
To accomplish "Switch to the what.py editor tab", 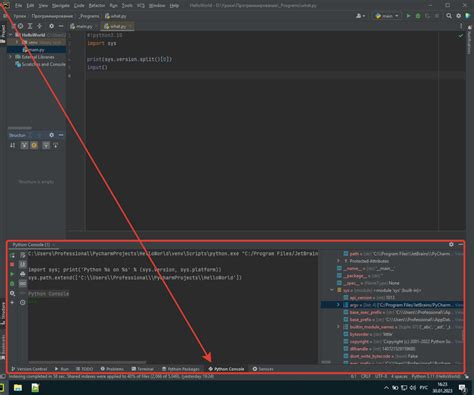I will [116, 26].
